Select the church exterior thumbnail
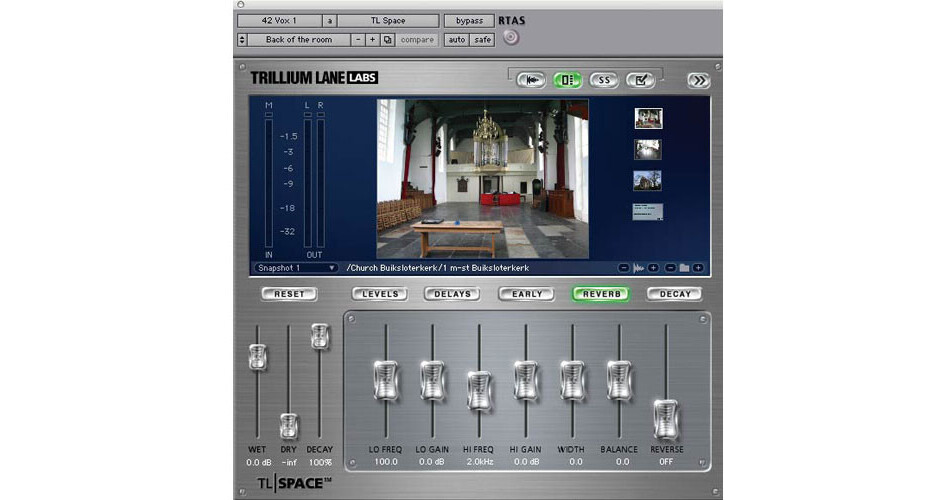 (x=647, y=180)
